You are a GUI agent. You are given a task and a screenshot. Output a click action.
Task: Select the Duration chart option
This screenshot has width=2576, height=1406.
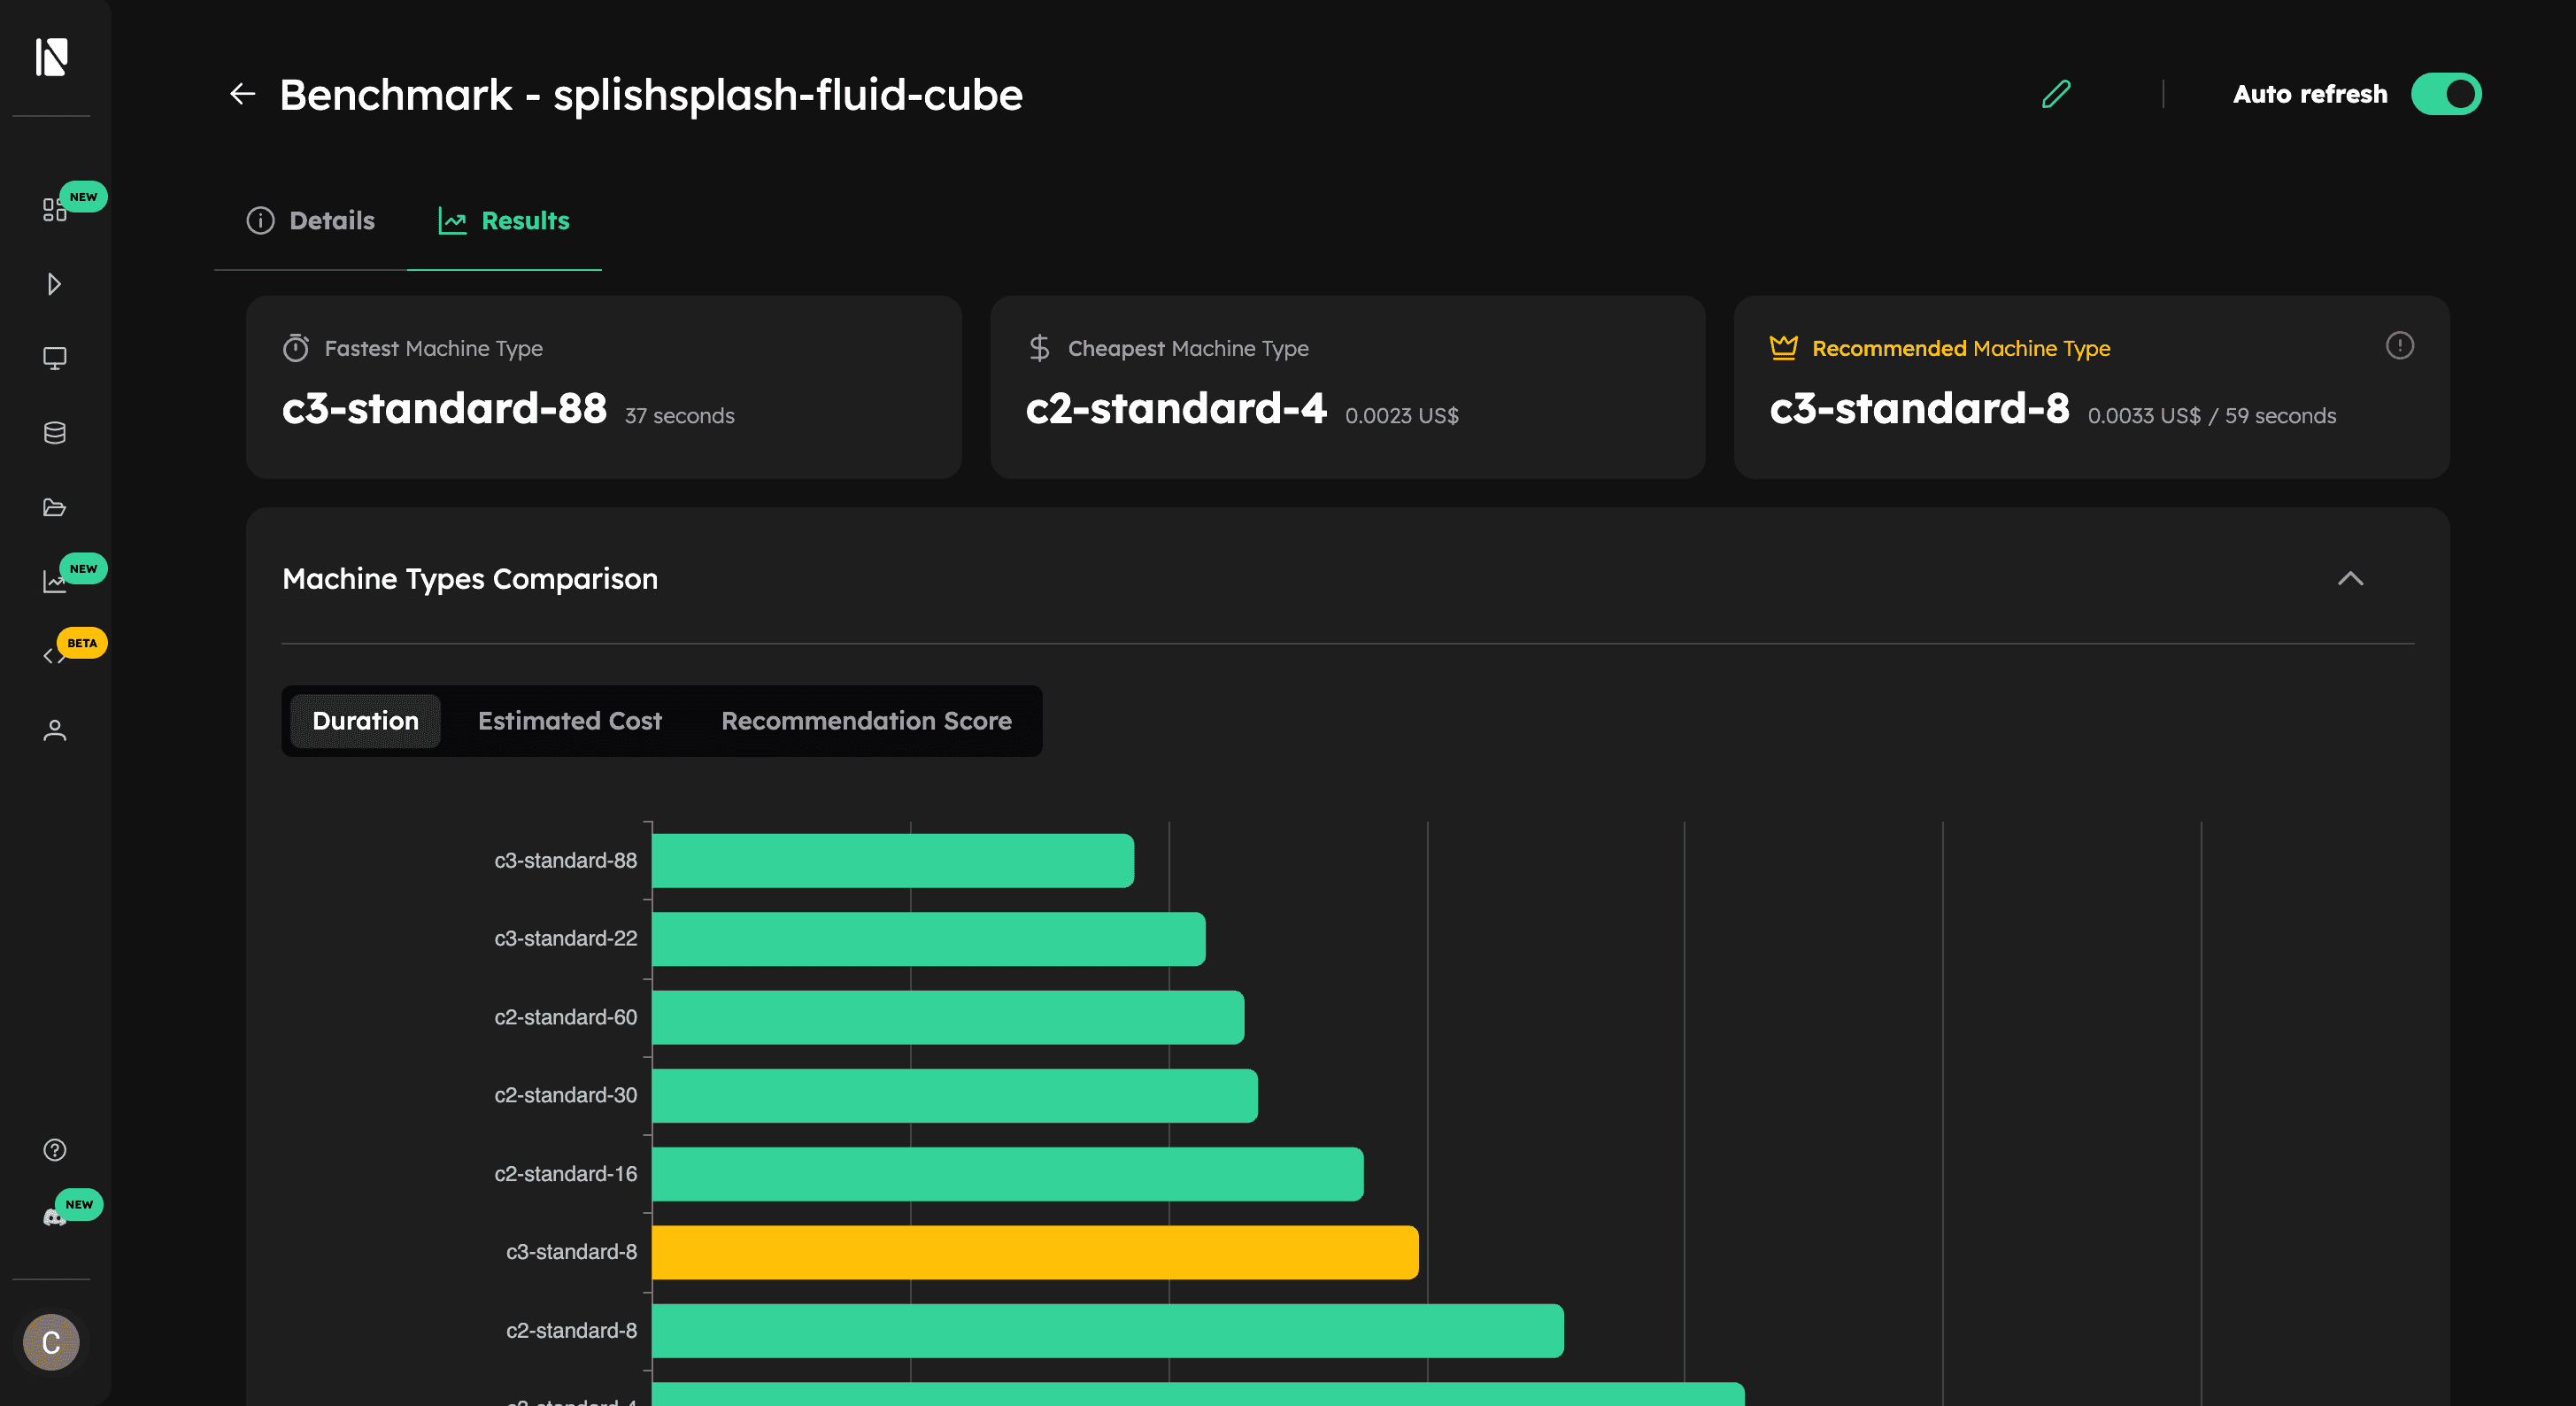coord(365,721)
